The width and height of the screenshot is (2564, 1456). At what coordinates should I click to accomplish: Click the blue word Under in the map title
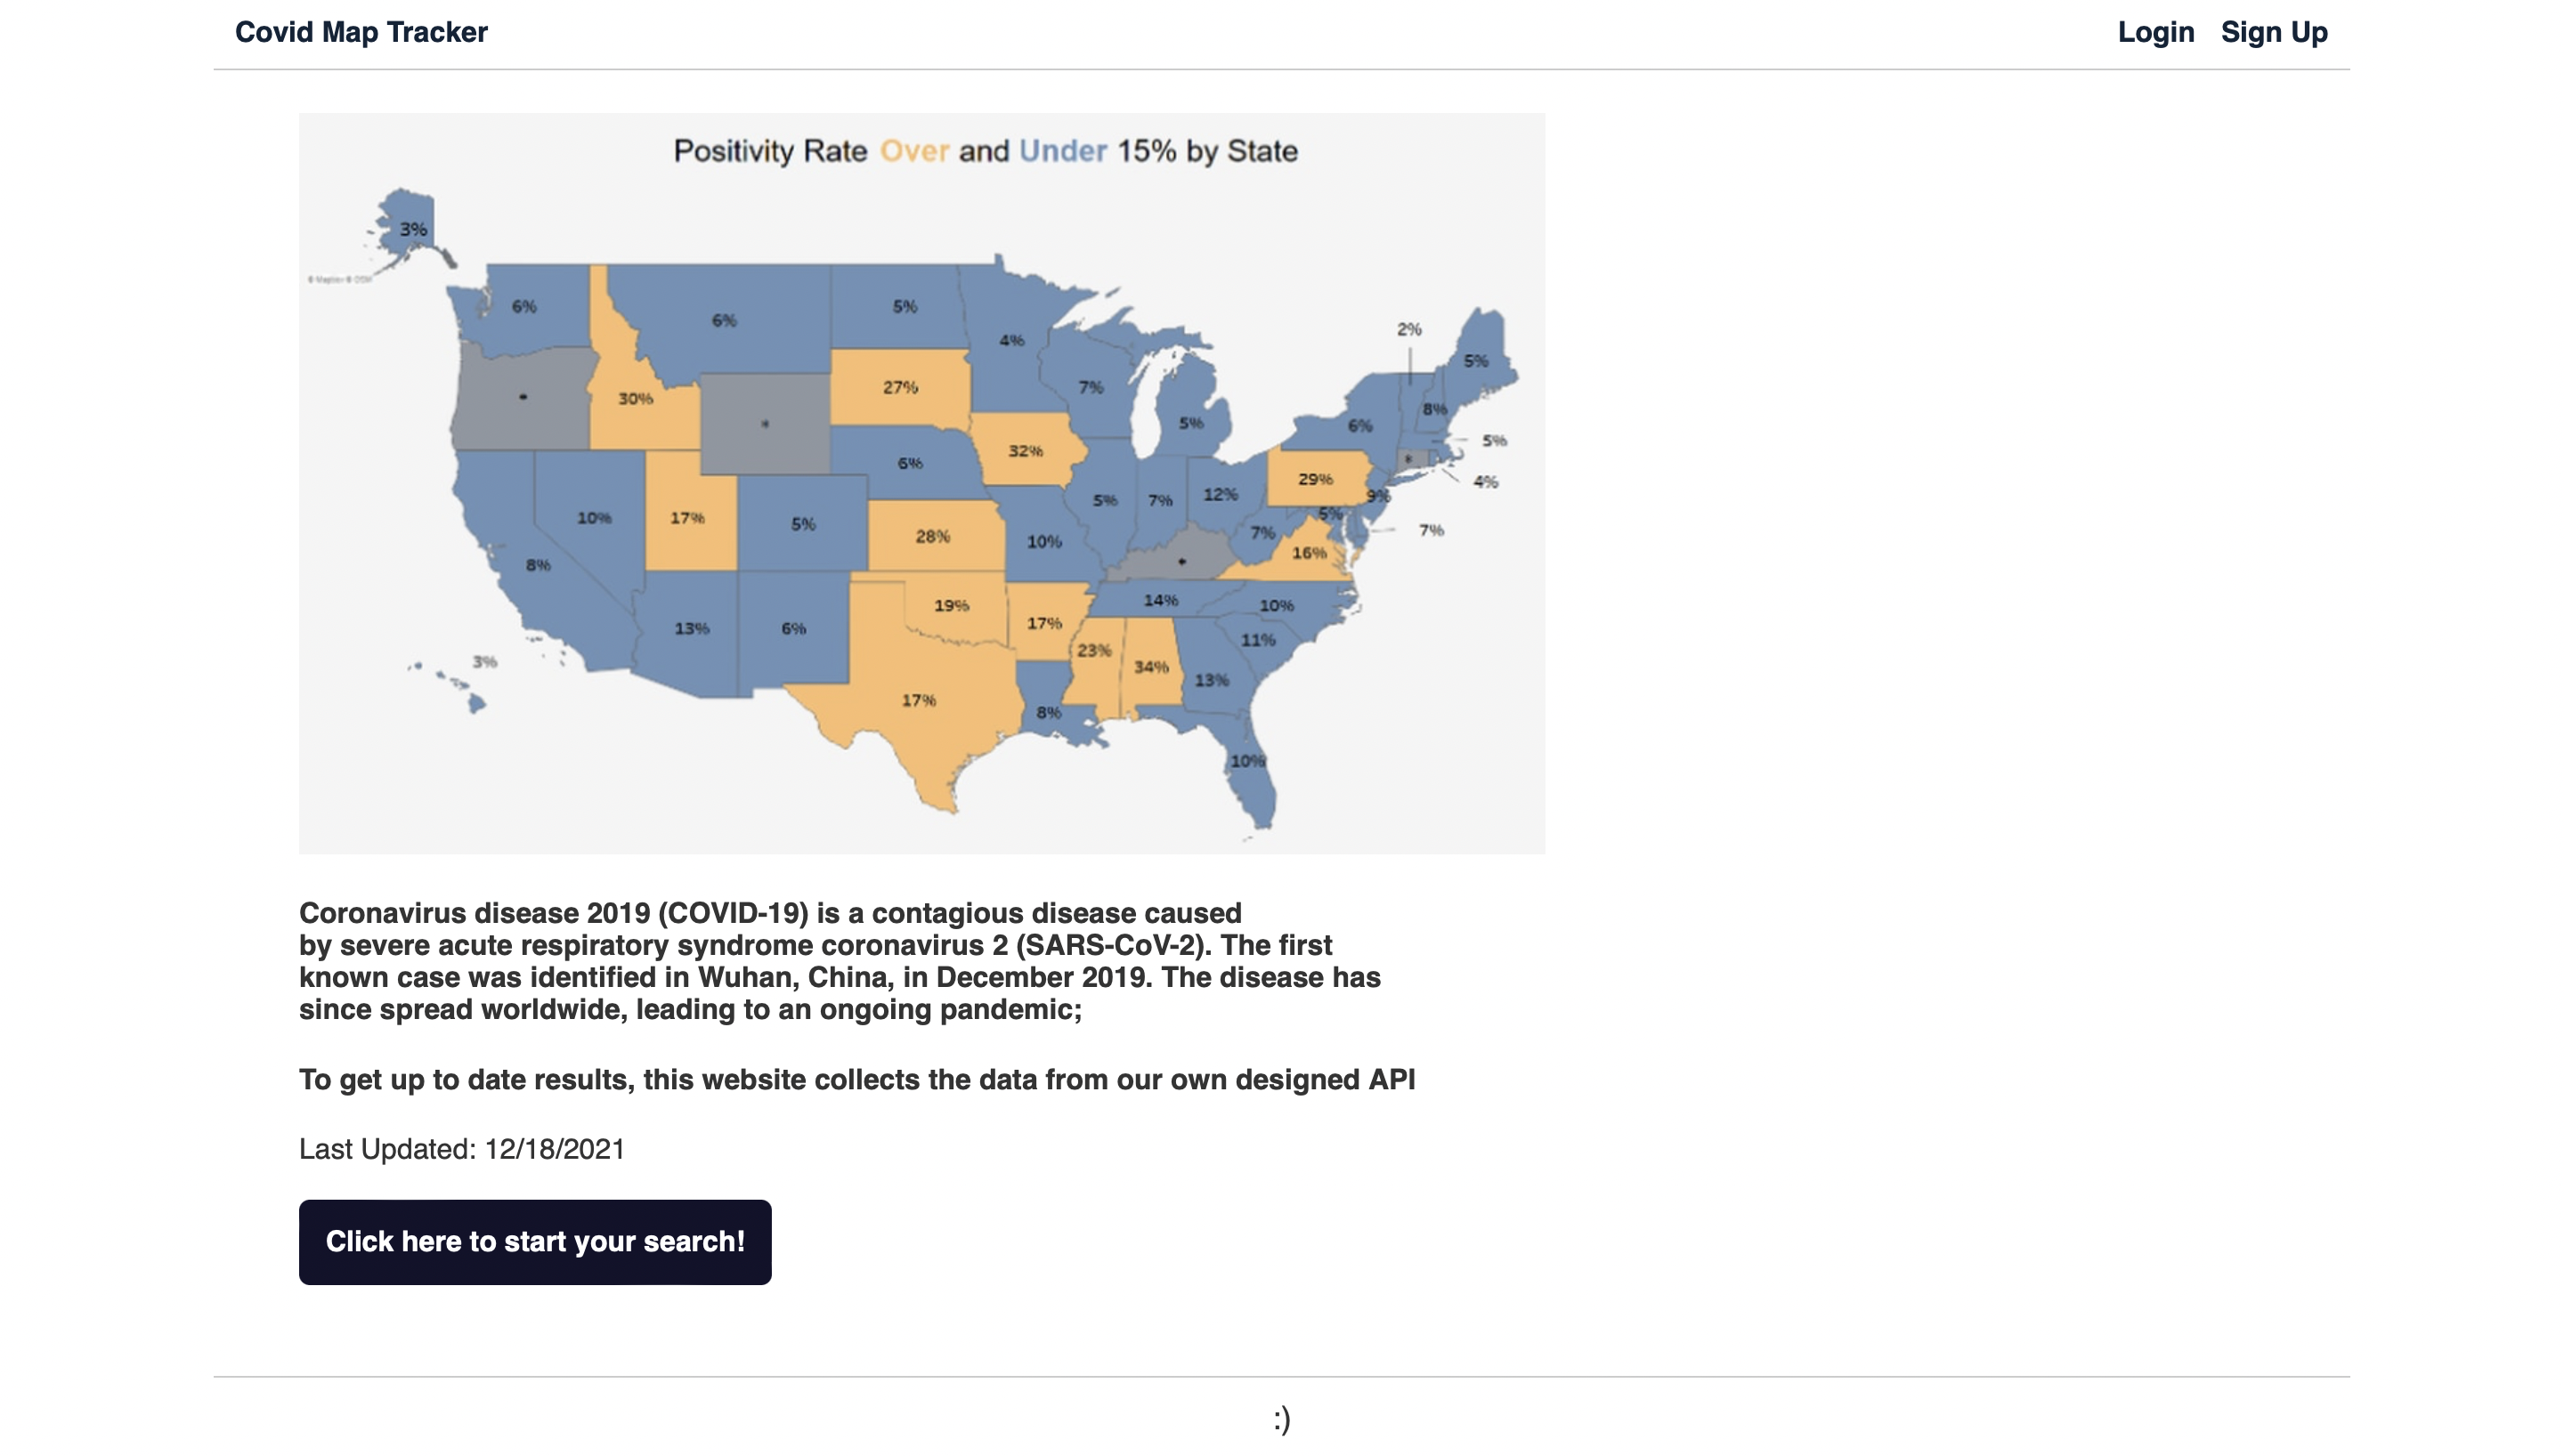tap(1062, 151)
